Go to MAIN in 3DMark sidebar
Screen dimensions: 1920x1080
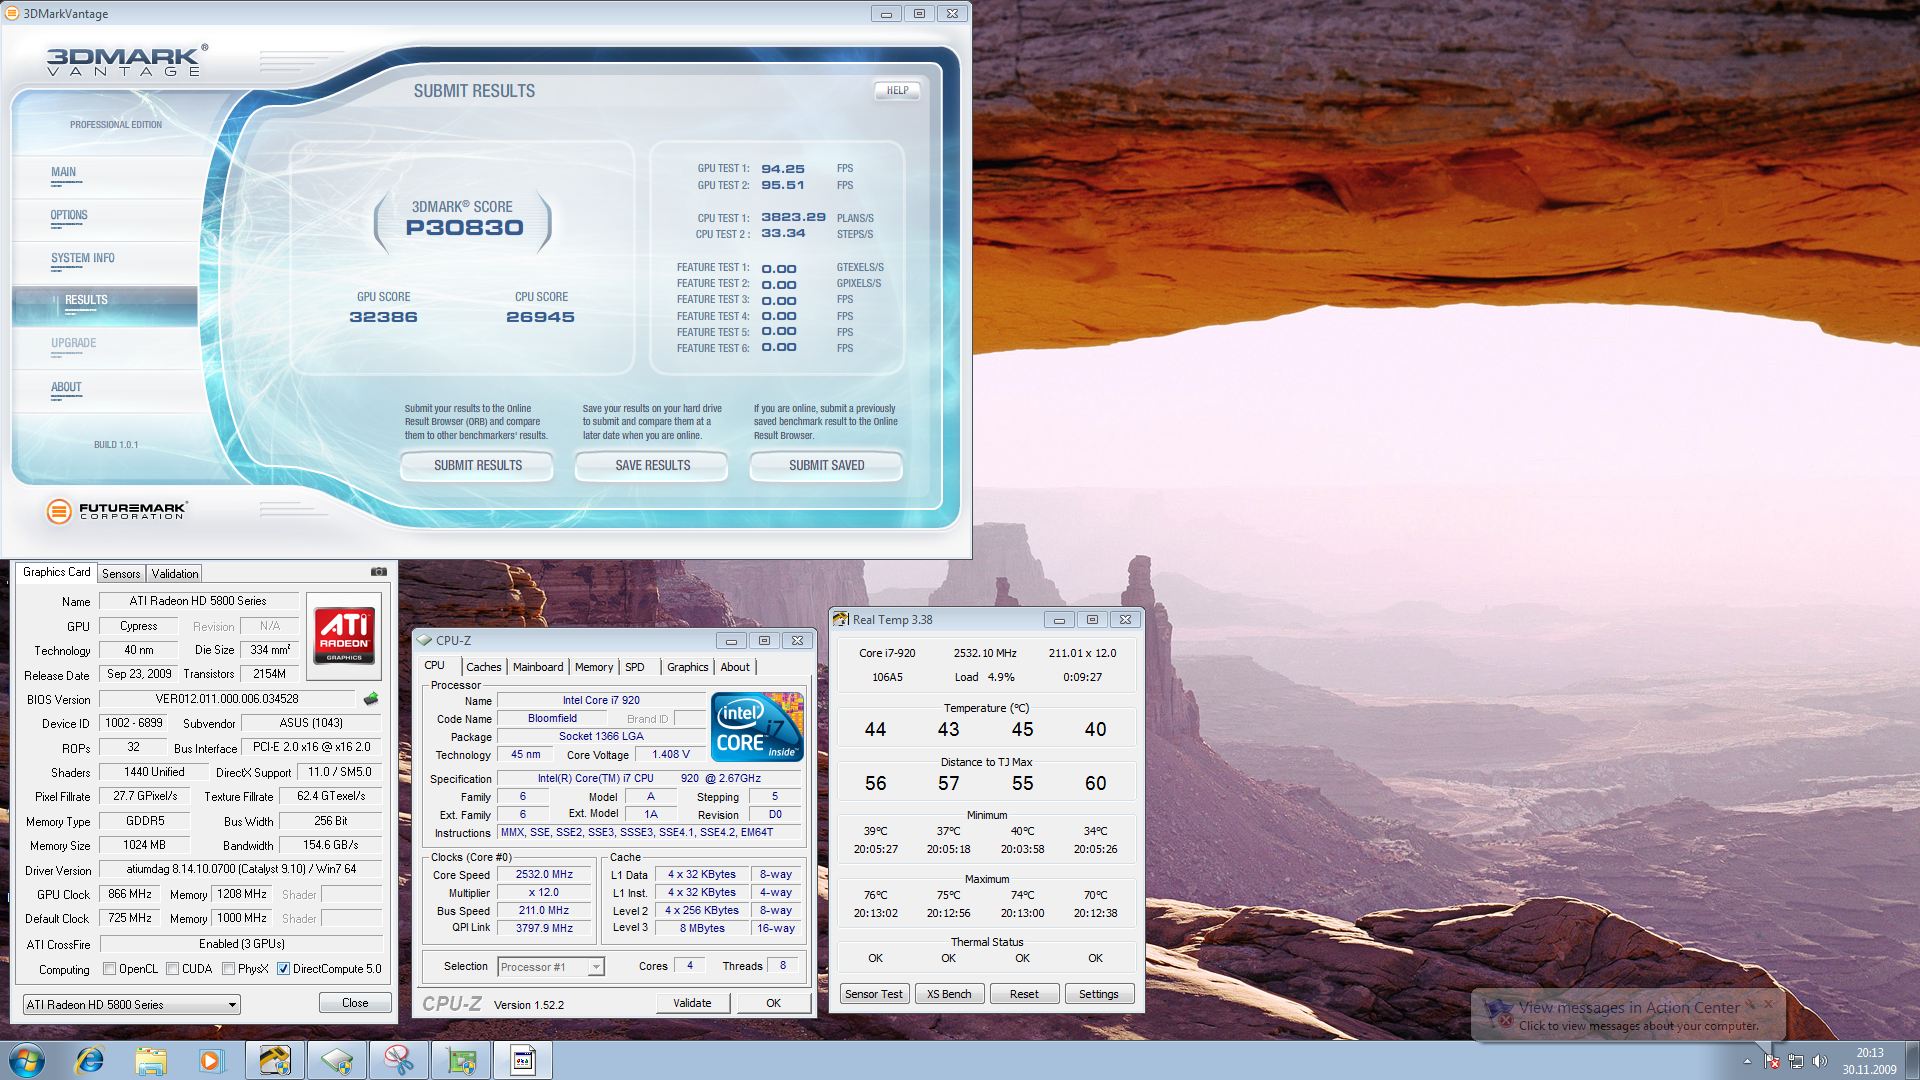pos(64,173)
